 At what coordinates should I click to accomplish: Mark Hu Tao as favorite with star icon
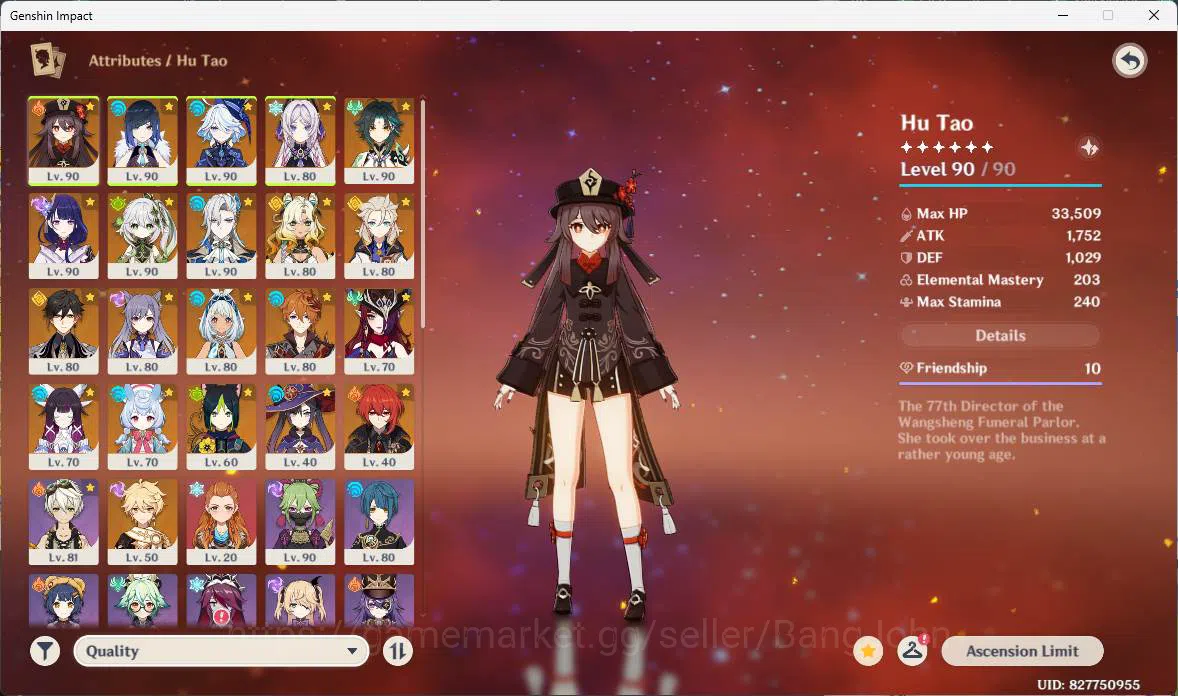[868, 651]
